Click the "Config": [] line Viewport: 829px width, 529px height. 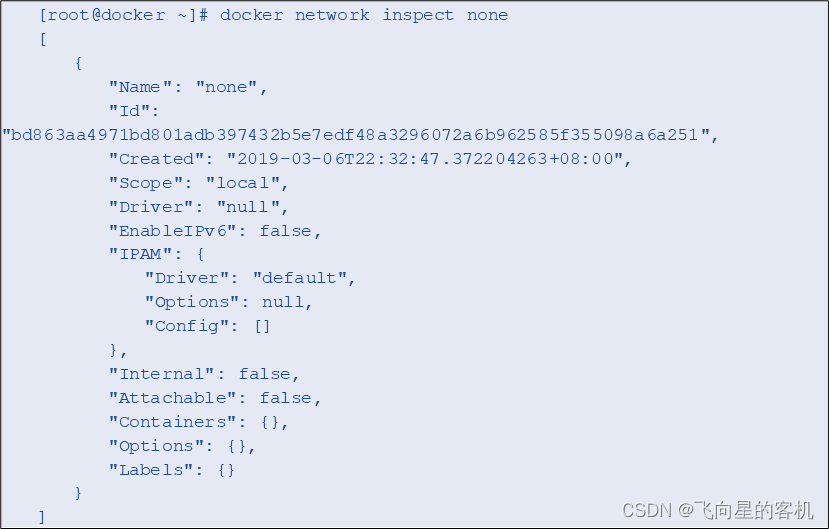point(207,326)
